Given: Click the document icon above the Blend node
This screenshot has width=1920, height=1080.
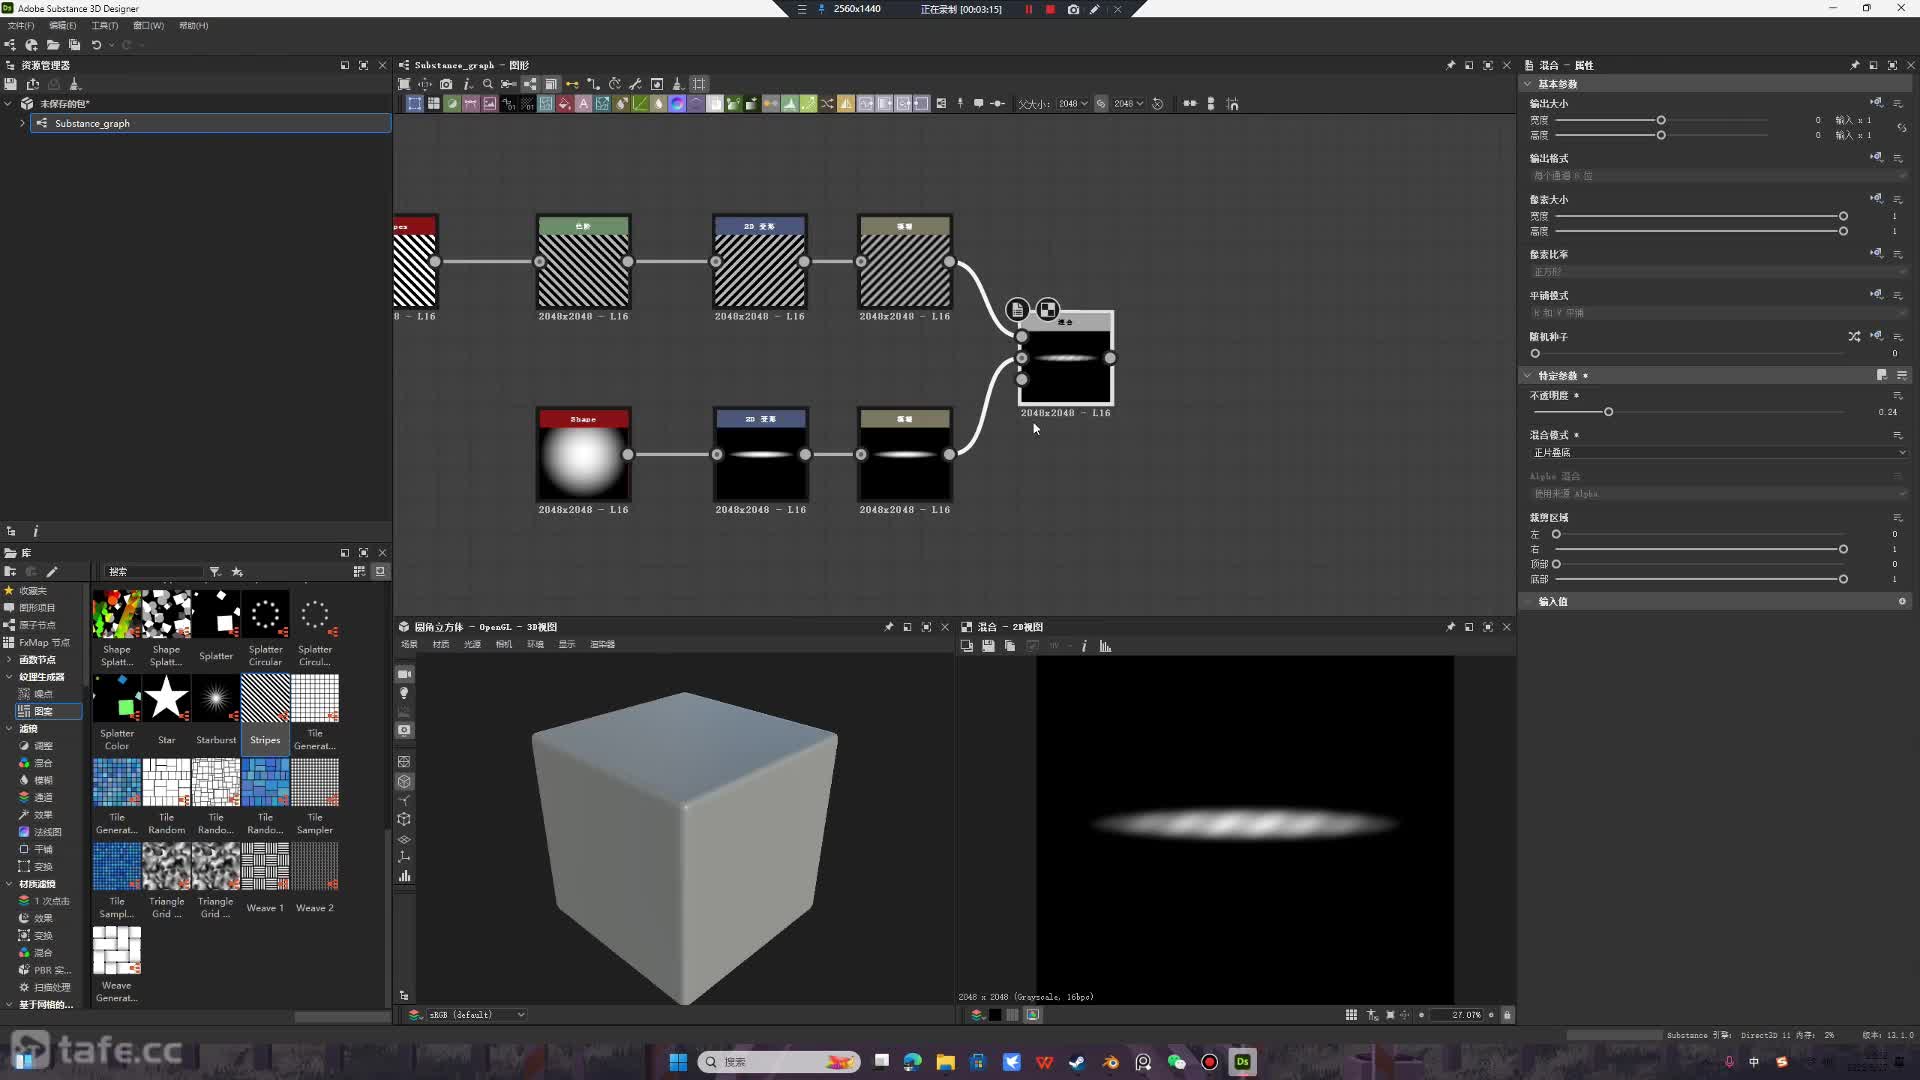Looking at the screenshot, I should click(1017, 309).
